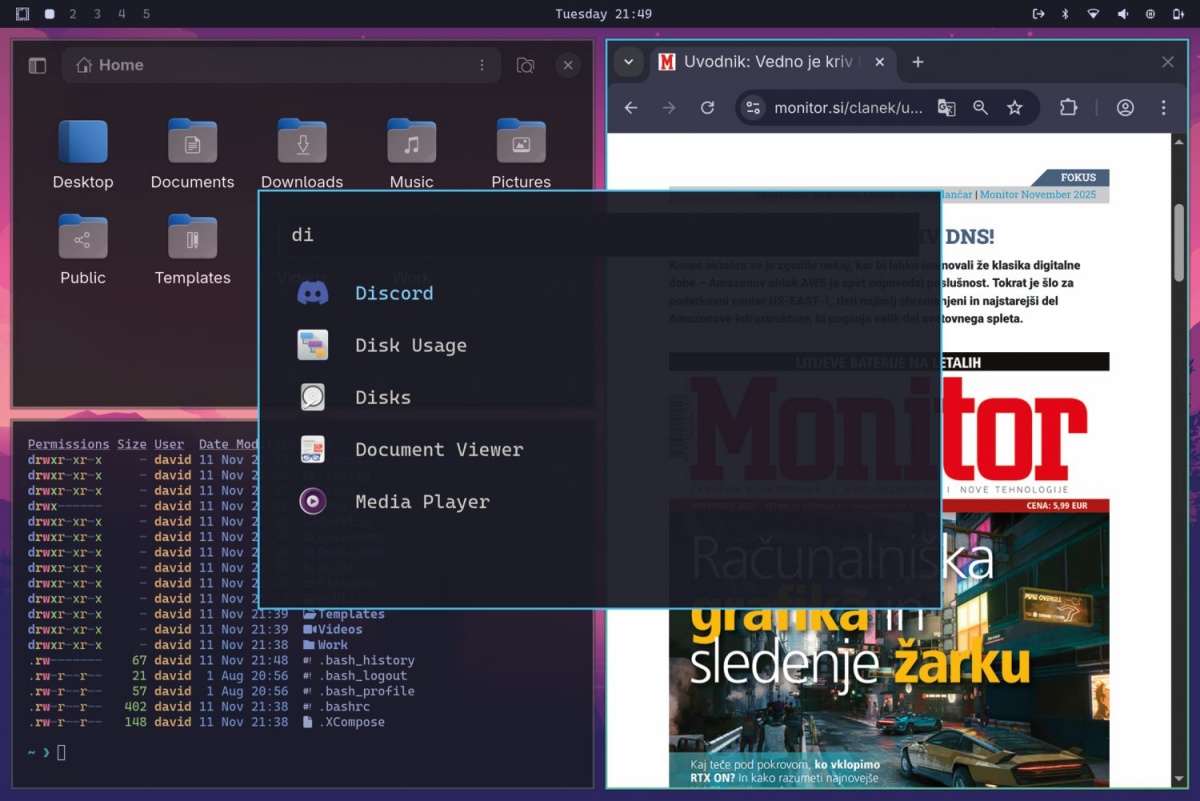Click the battery indicator icon
Image resolution: width=1200 pixels, height=801 pixels.
click(x=1177, y=14)
